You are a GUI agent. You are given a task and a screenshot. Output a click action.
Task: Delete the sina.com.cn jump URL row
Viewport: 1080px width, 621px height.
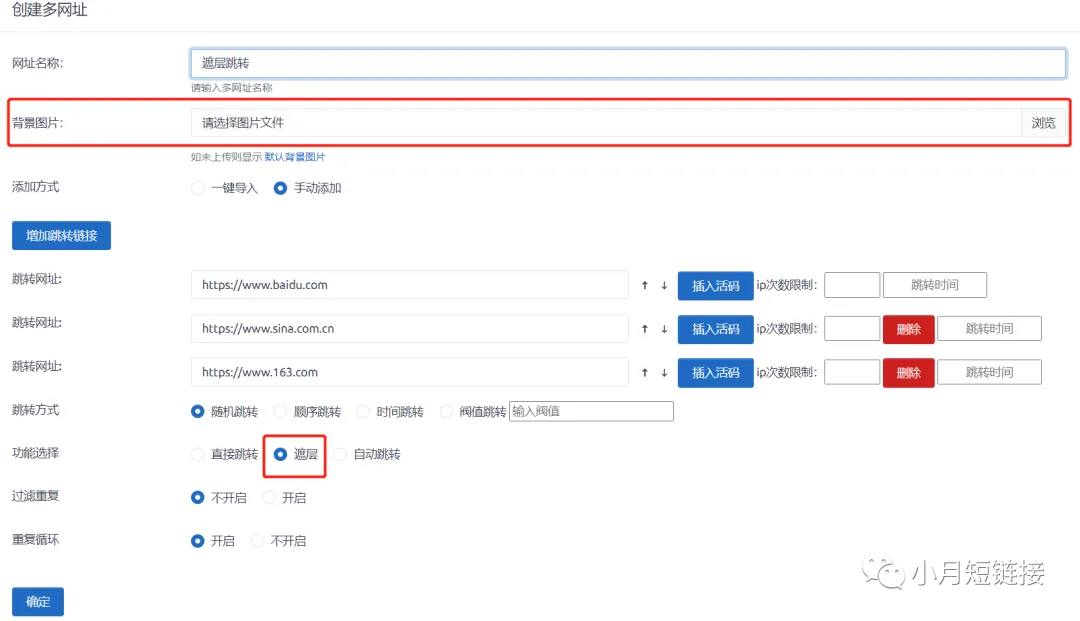pos(908,329)
